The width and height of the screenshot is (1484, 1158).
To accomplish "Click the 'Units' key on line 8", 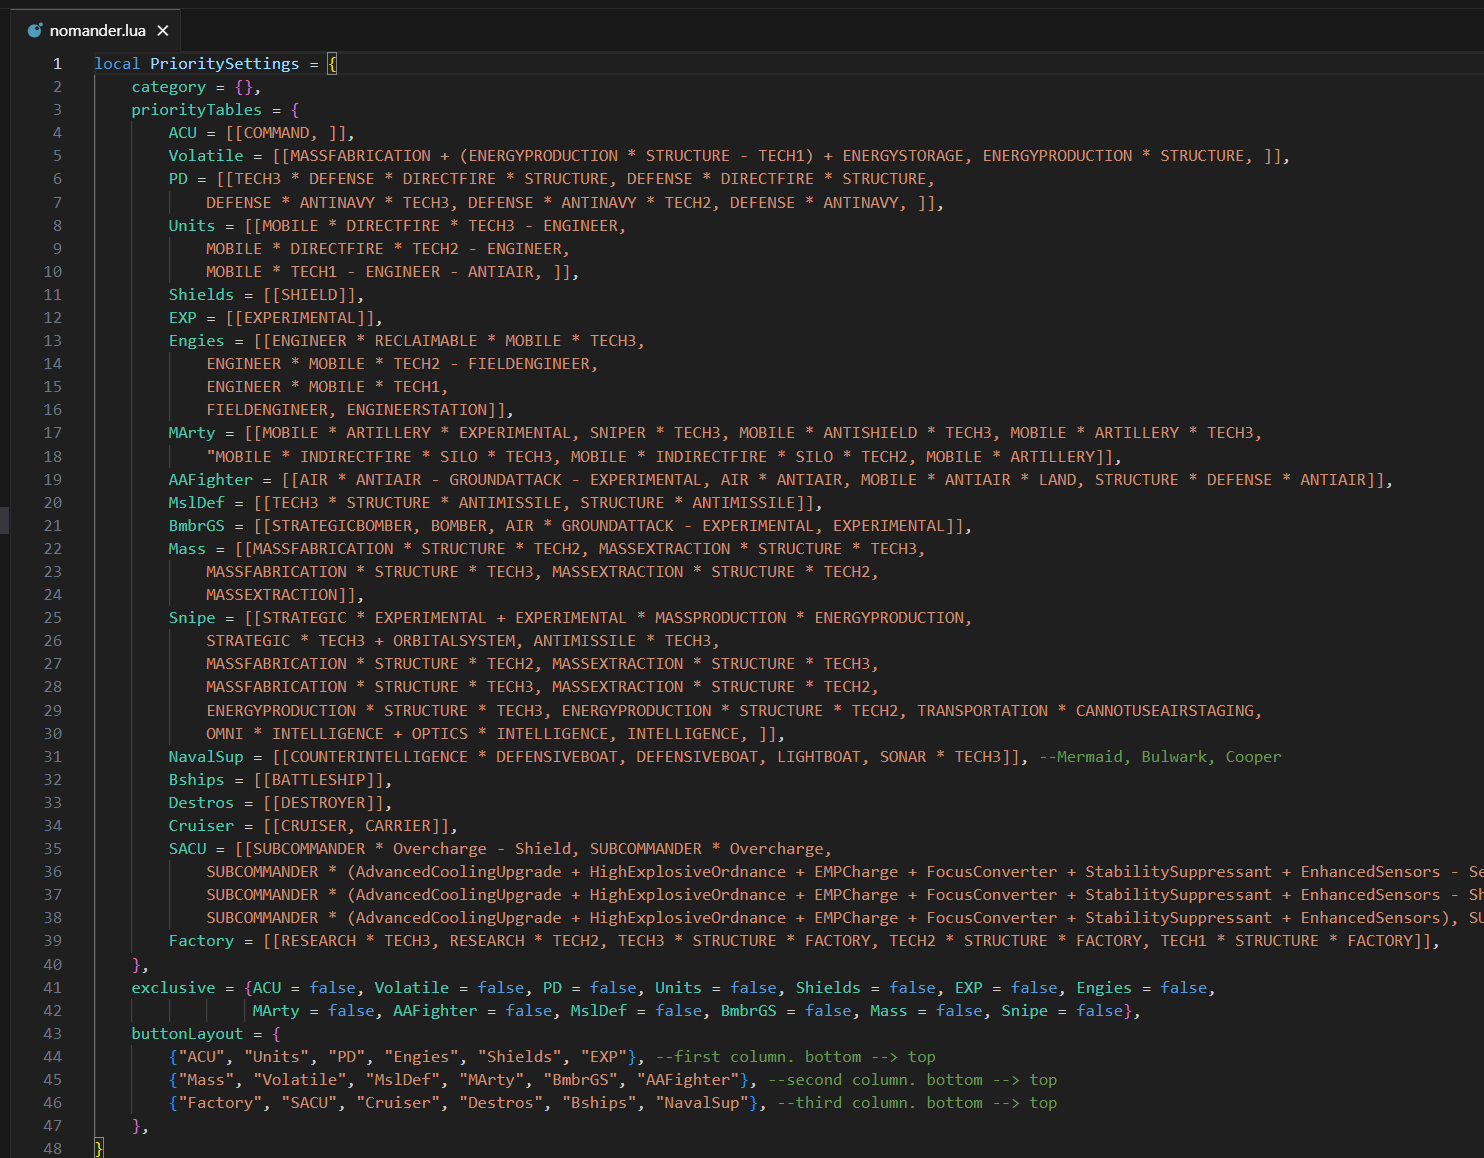I will [x=192, y=225].
